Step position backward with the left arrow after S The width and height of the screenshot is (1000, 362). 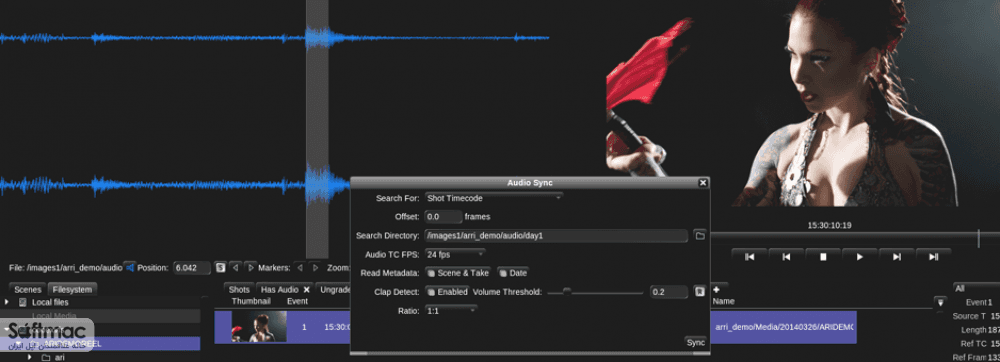[x=235, y=268]
